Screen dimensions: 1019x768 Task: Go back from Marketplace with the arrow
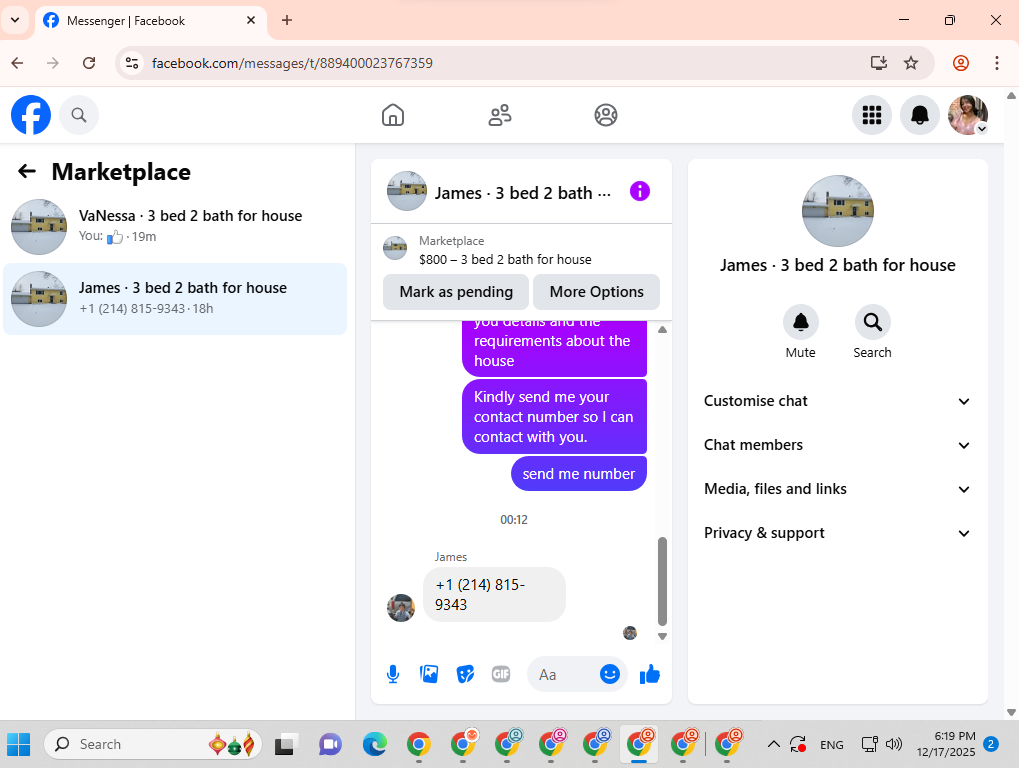point(27,171)
